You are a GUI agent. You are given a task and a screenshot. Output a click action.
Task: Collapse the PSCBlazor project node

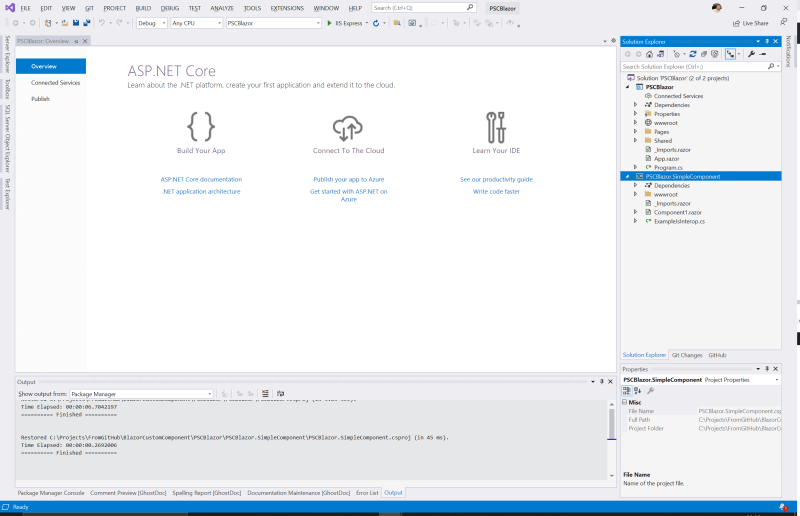(628, 87)
